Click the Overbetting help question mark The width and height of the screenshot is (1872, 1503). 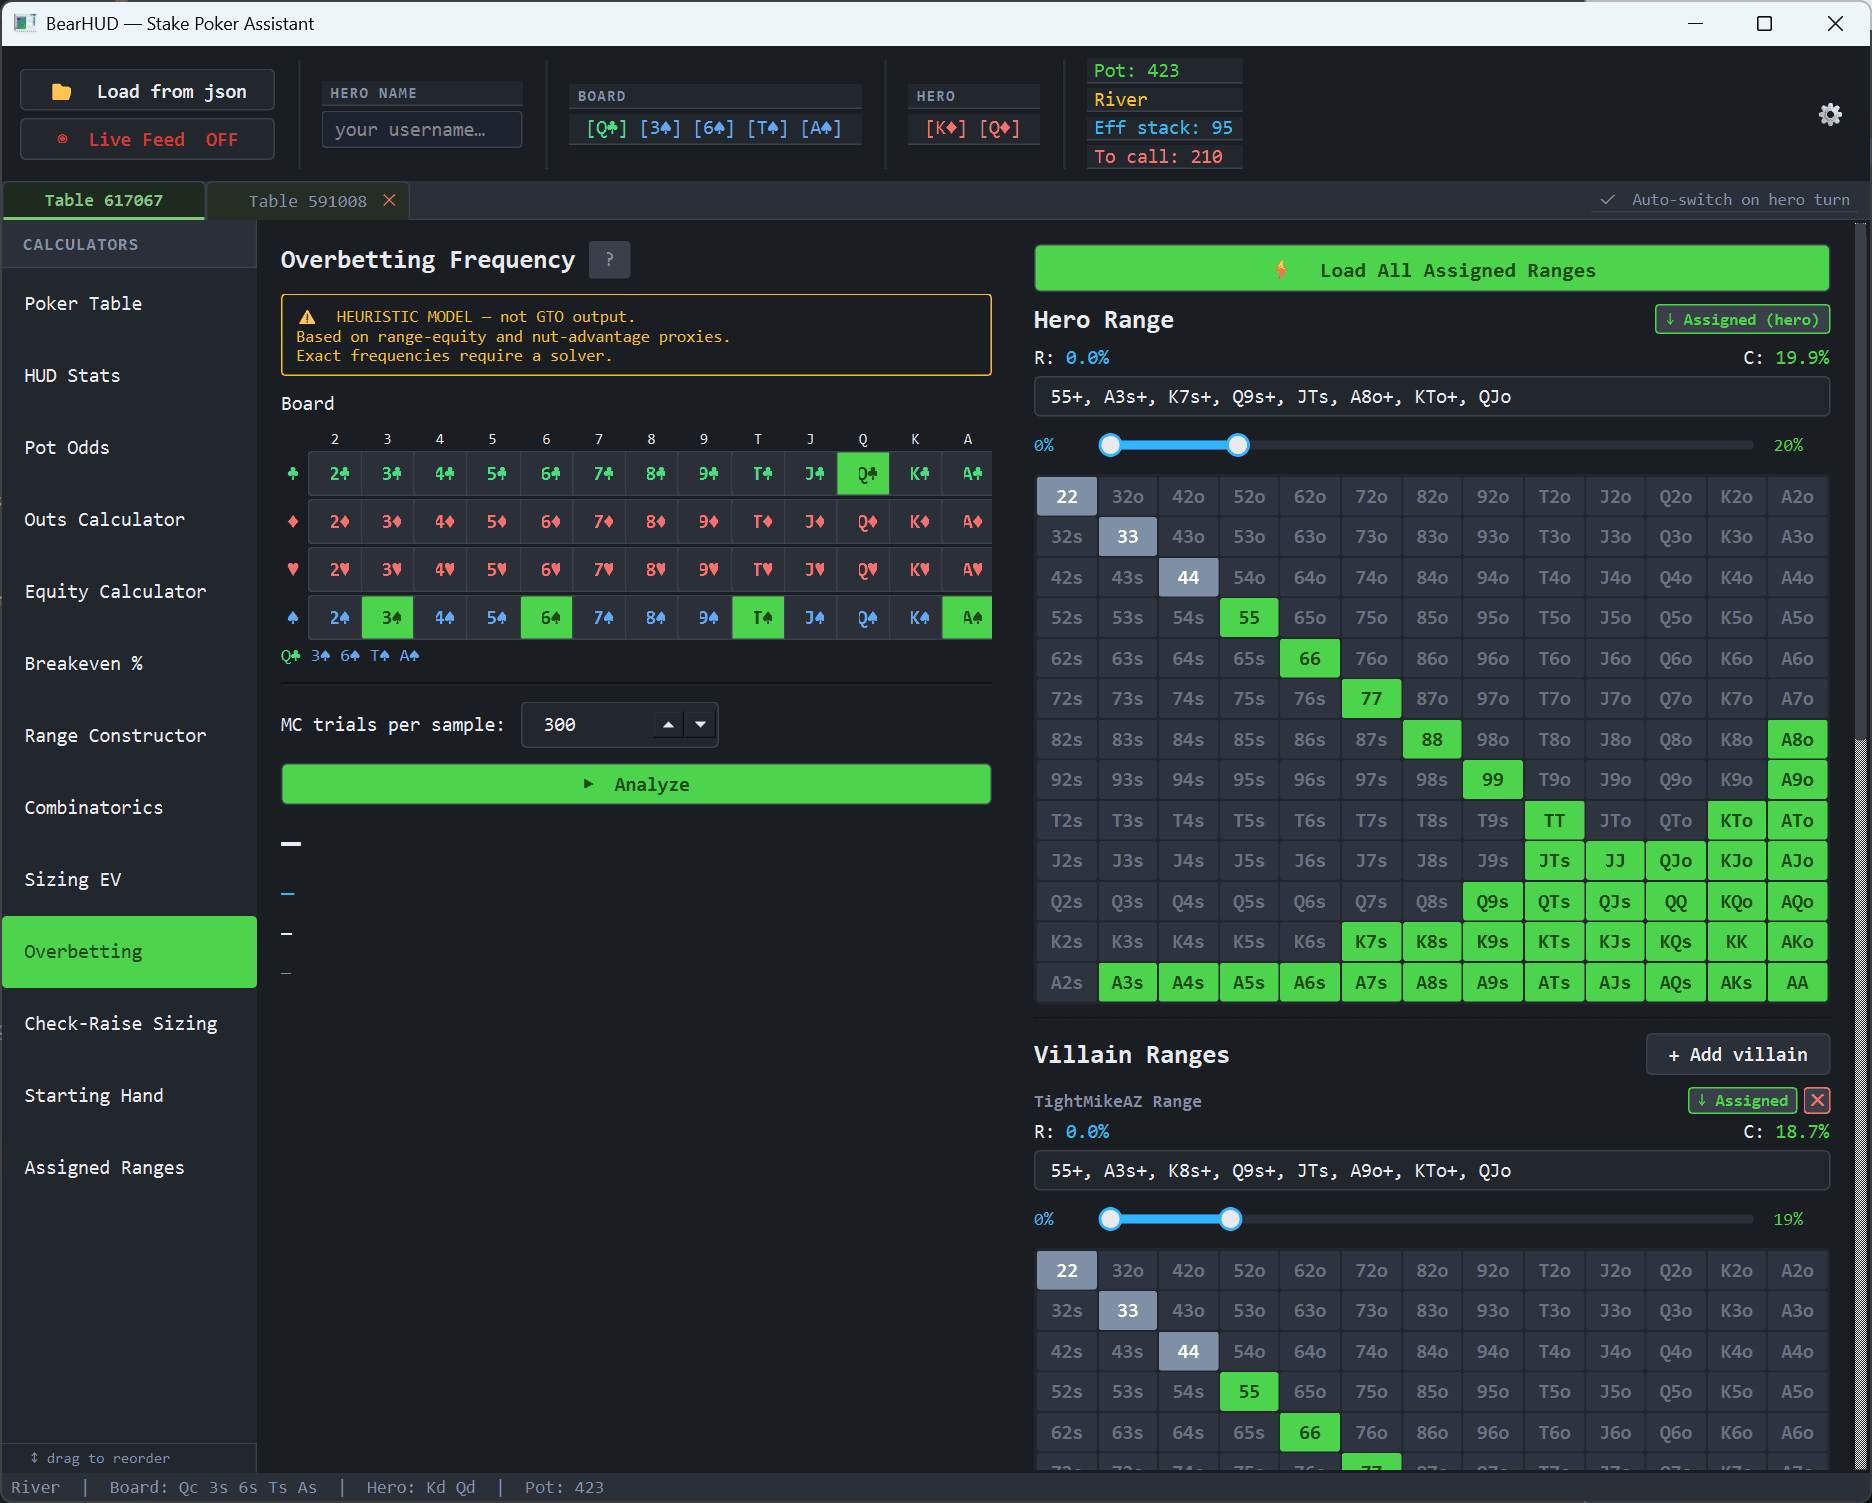(x=609, y=260)
